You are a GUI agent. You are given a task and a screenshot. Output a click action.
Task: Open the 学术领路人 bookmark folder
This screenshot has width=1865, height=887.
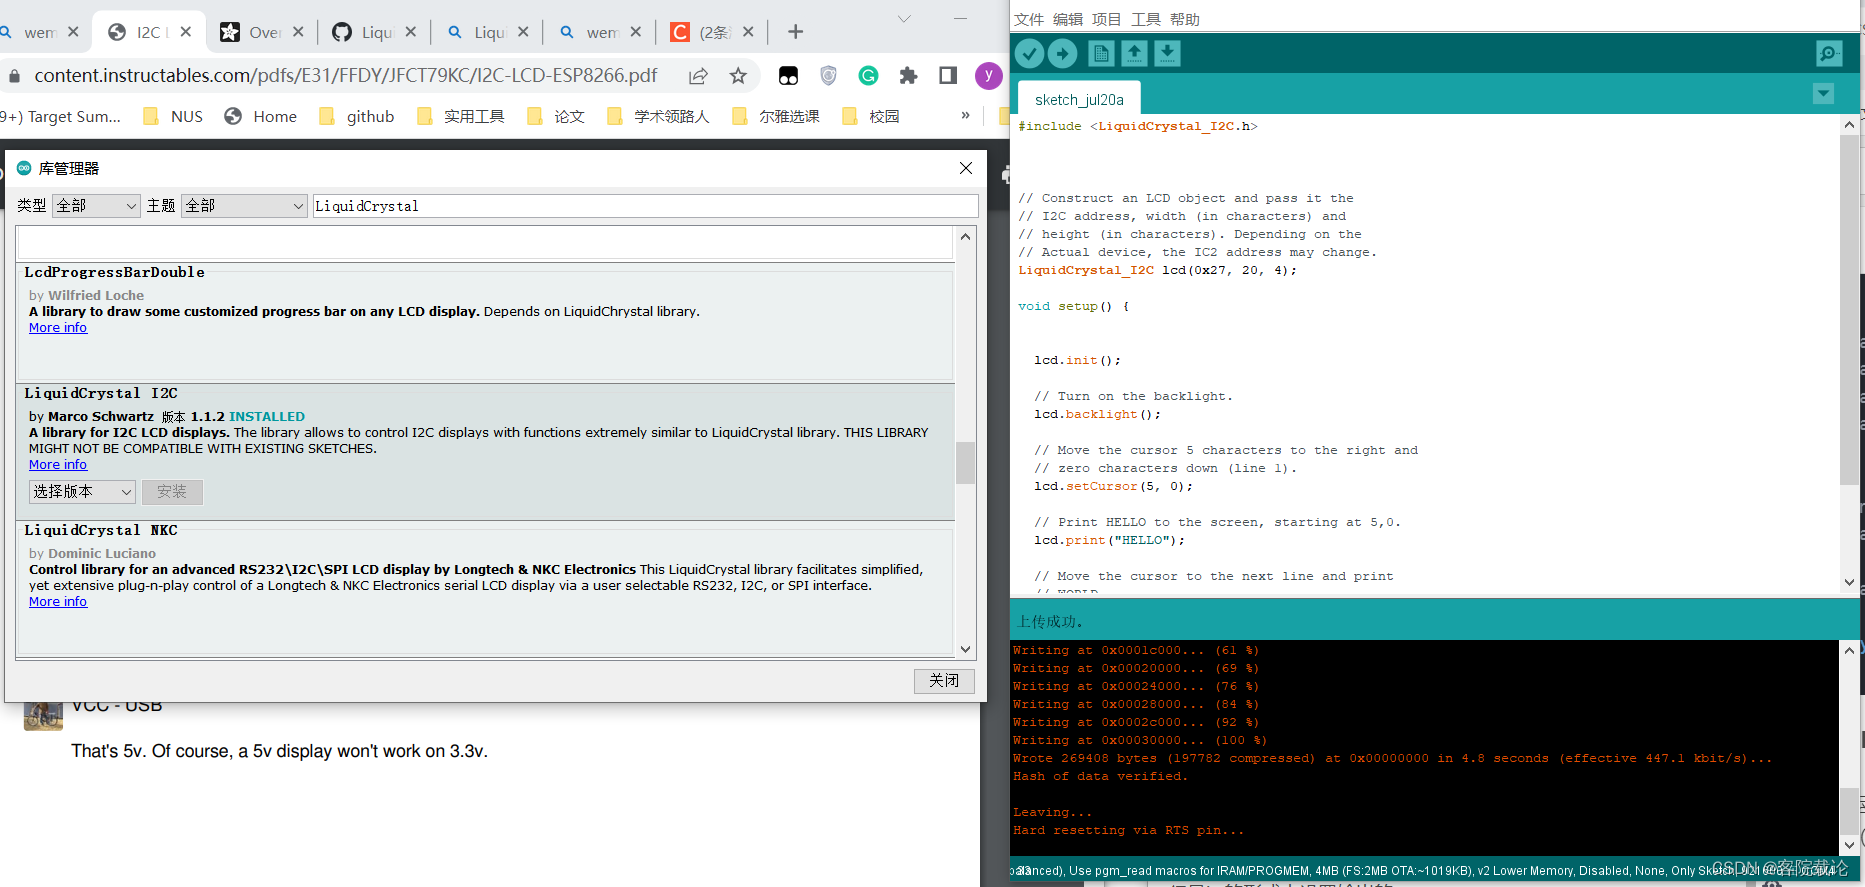(x=659, y=117)
